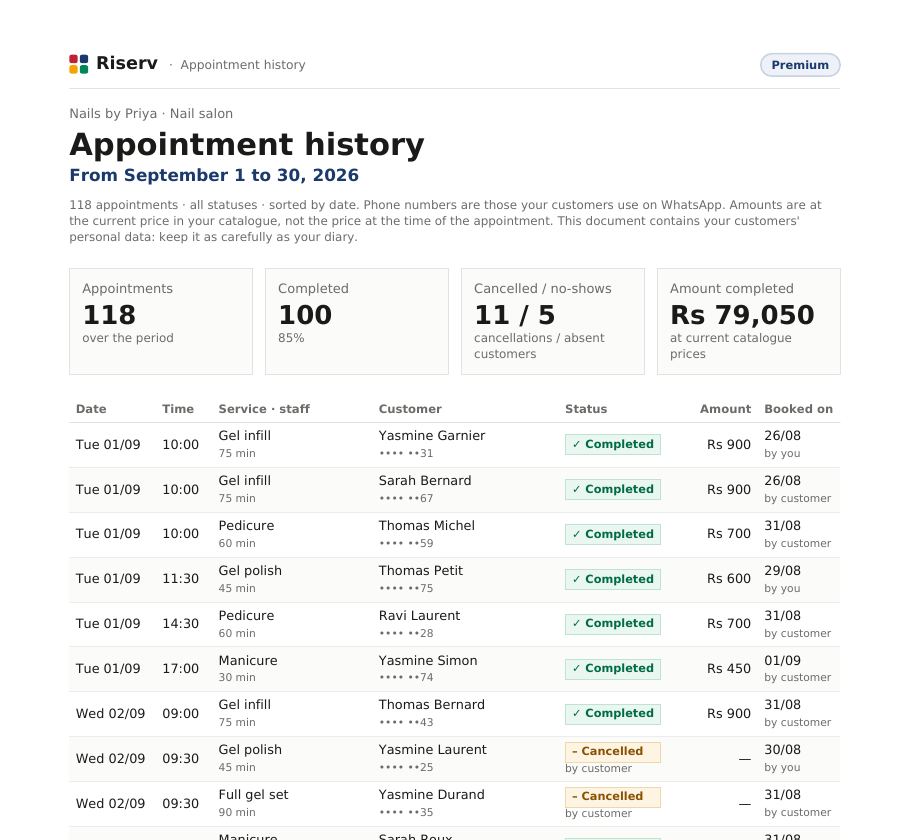Click the 11:30 time in Thomas Petit's row
Screen dimensions: 910x840
pyautogui.click(x=180, y=579)
